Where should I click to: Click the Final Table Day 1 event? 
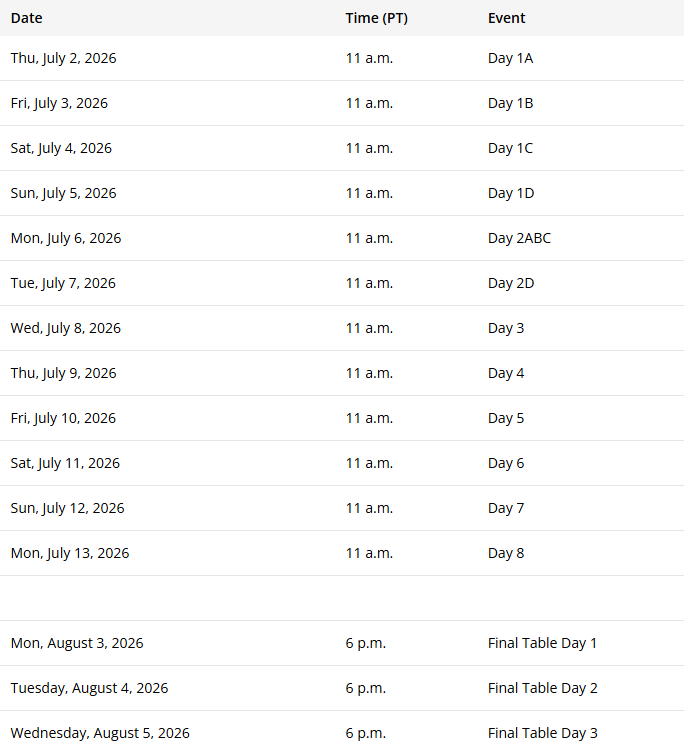point(542,643)
